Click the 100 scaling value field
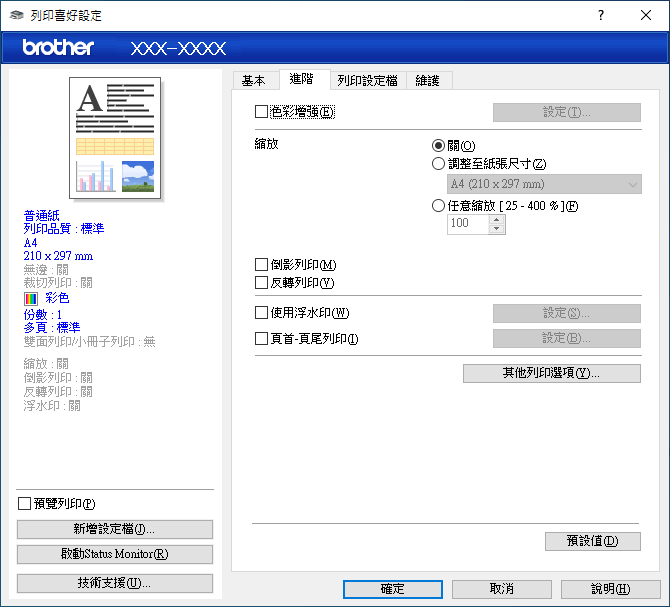The image size is (670, 607). point(468,224)
